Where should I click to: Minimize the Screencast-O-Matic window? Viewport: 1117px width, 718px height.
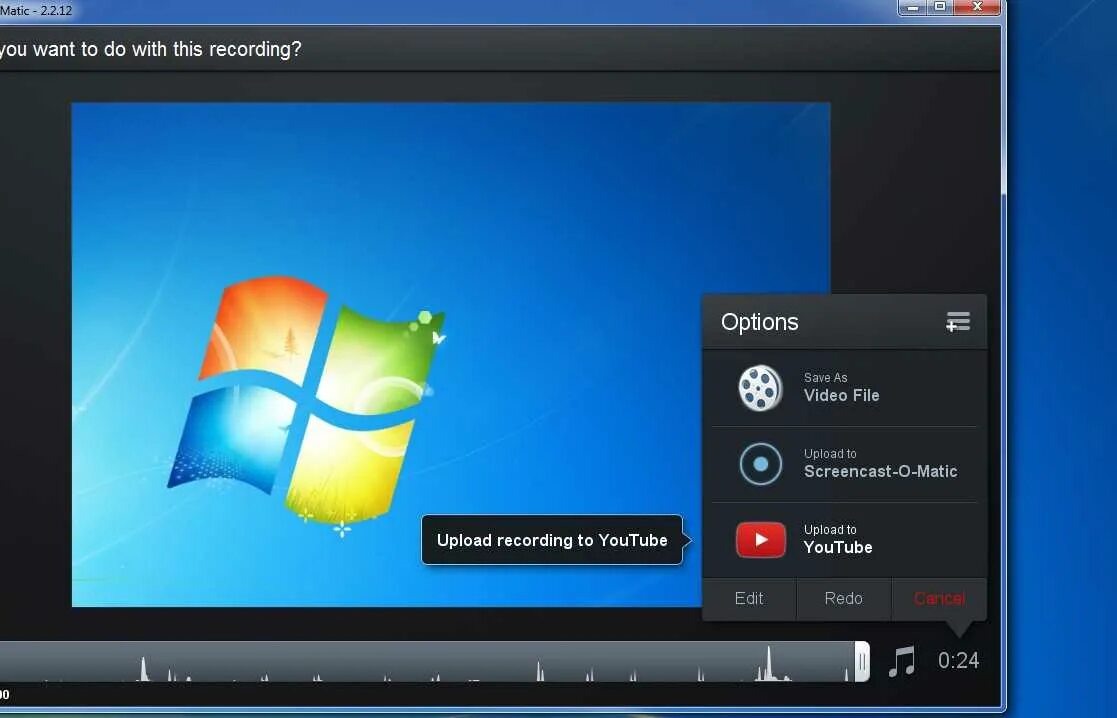click(912, 7)
